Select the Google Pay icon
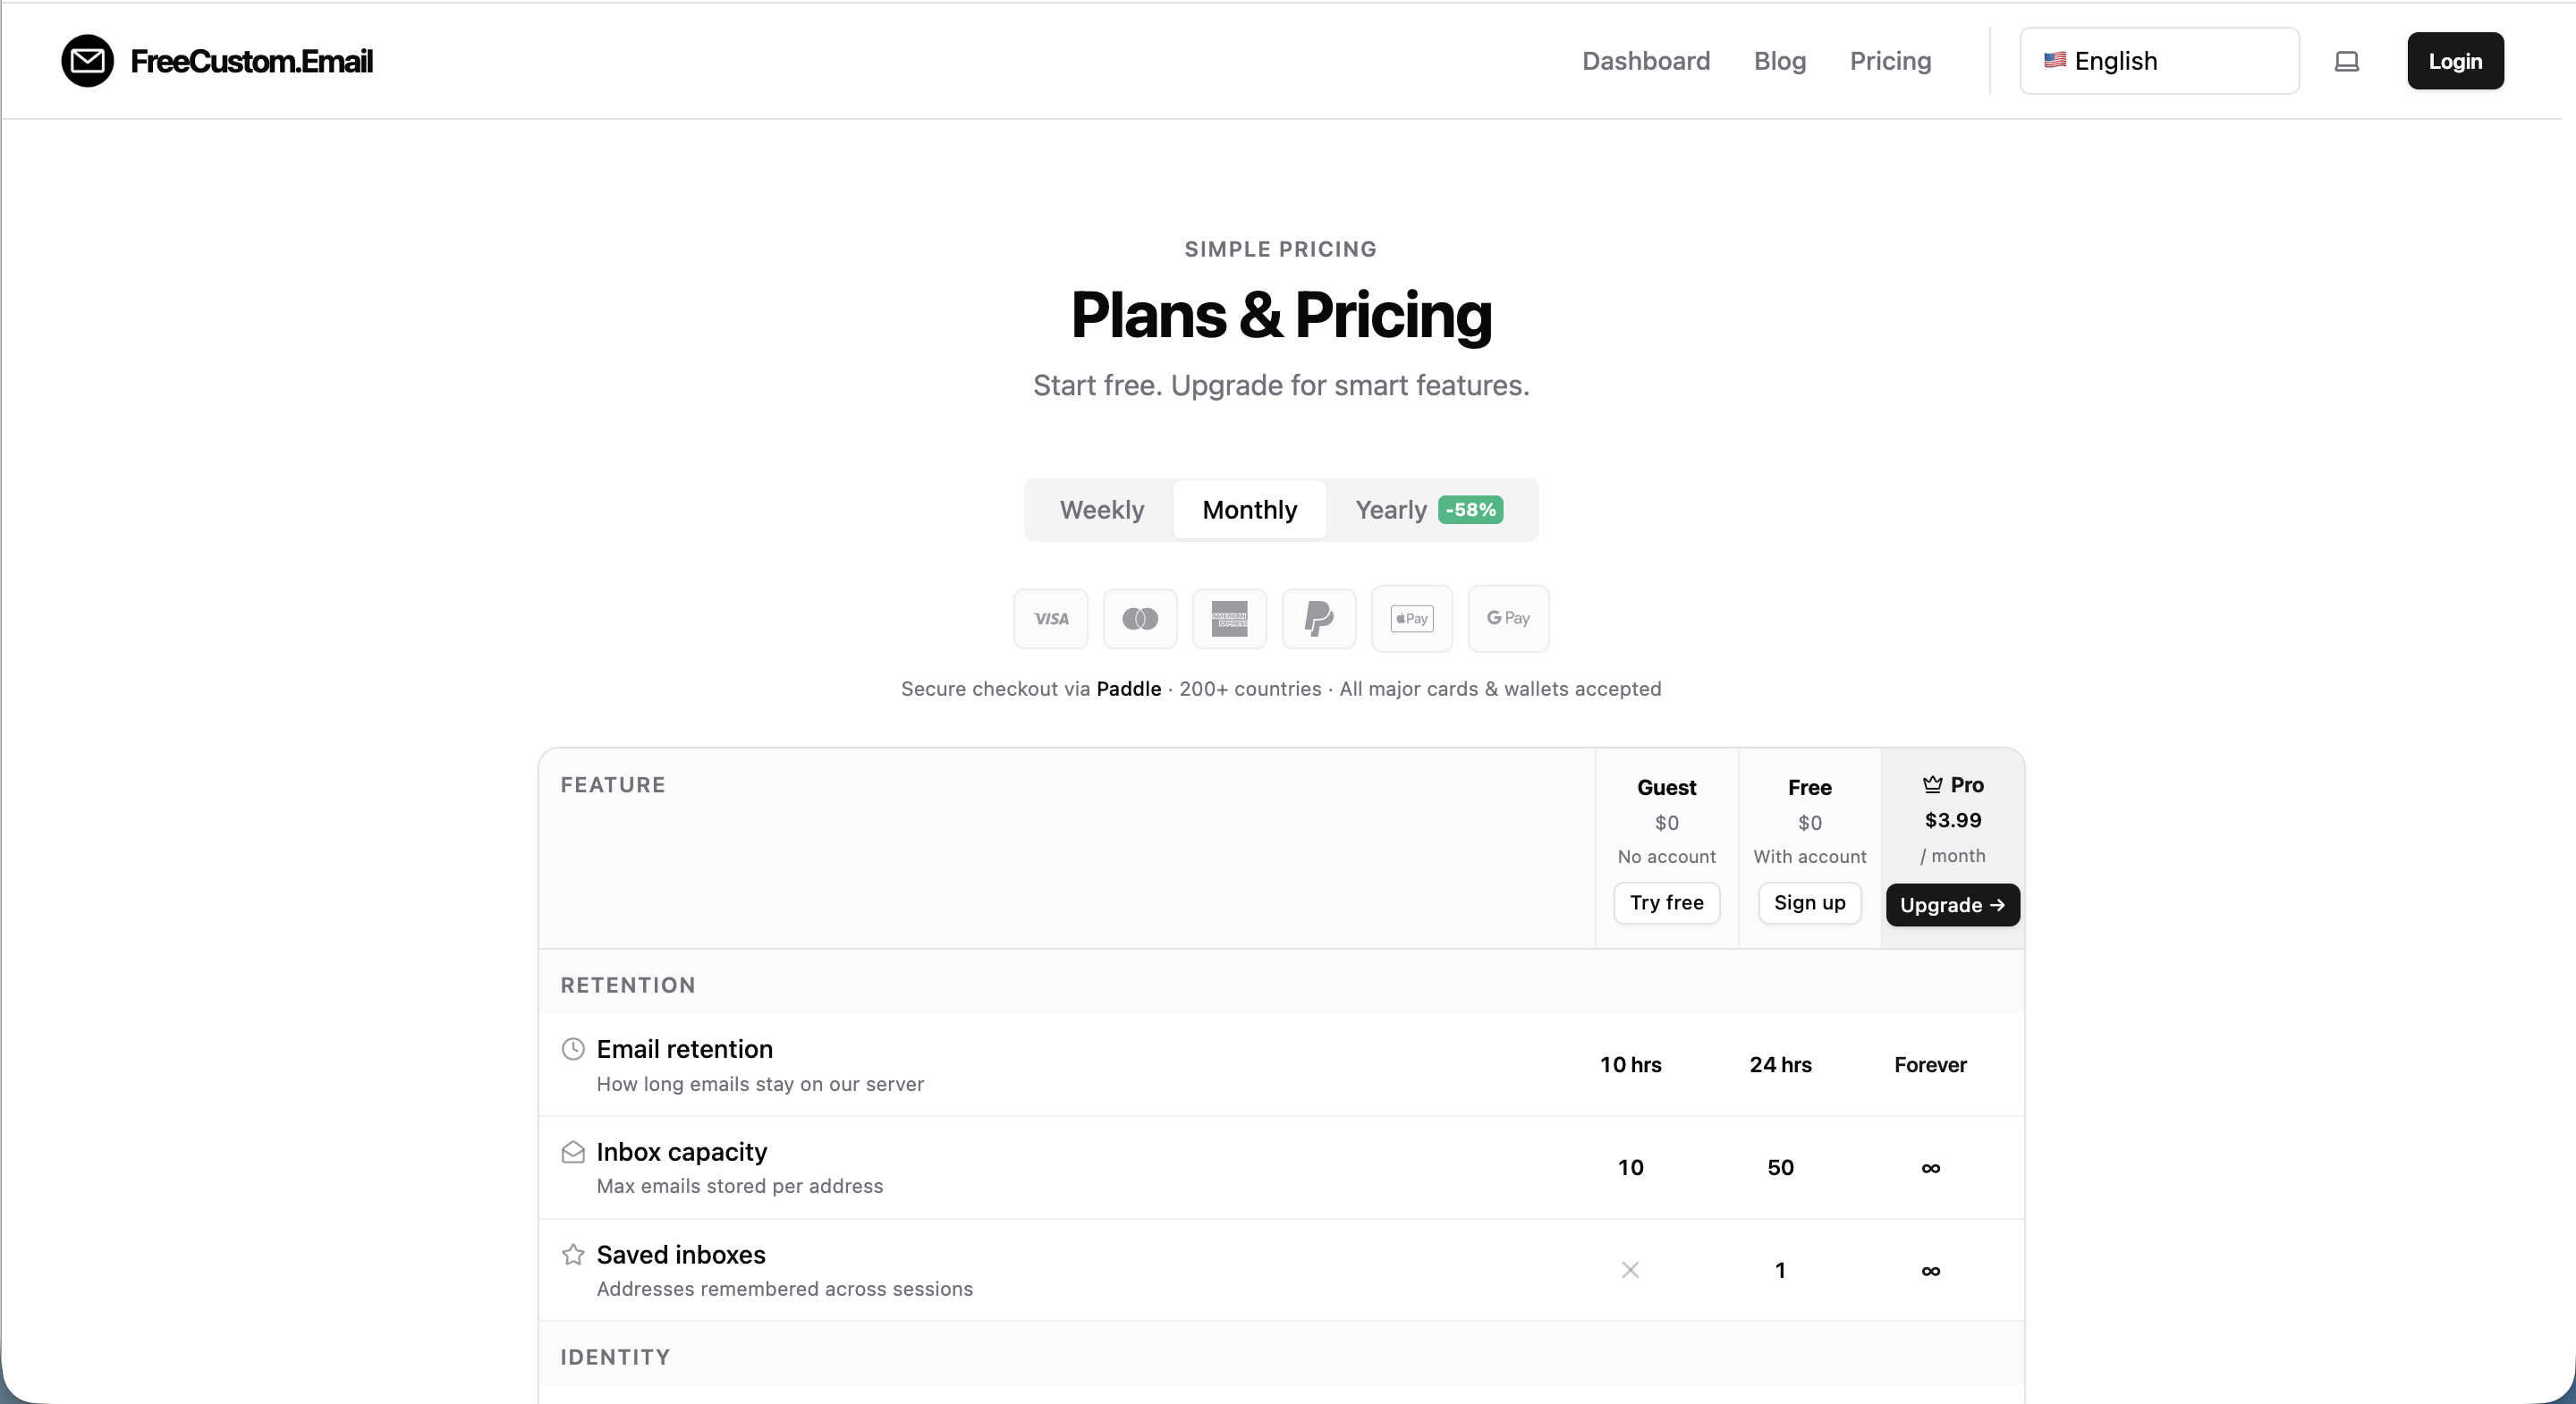The width and height of the screenshot is (2576, 1404). (1507, 618)
